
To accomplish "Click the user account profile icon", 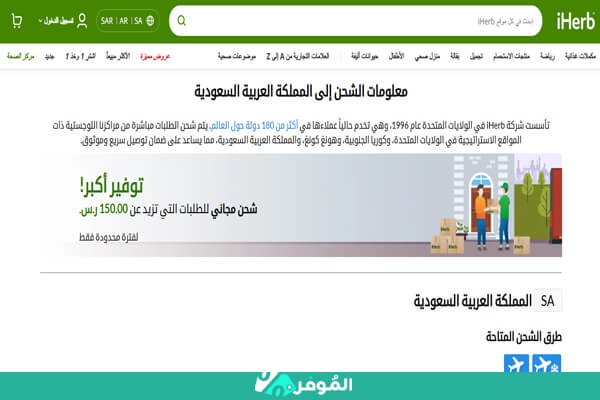I will tap(82, 21).
